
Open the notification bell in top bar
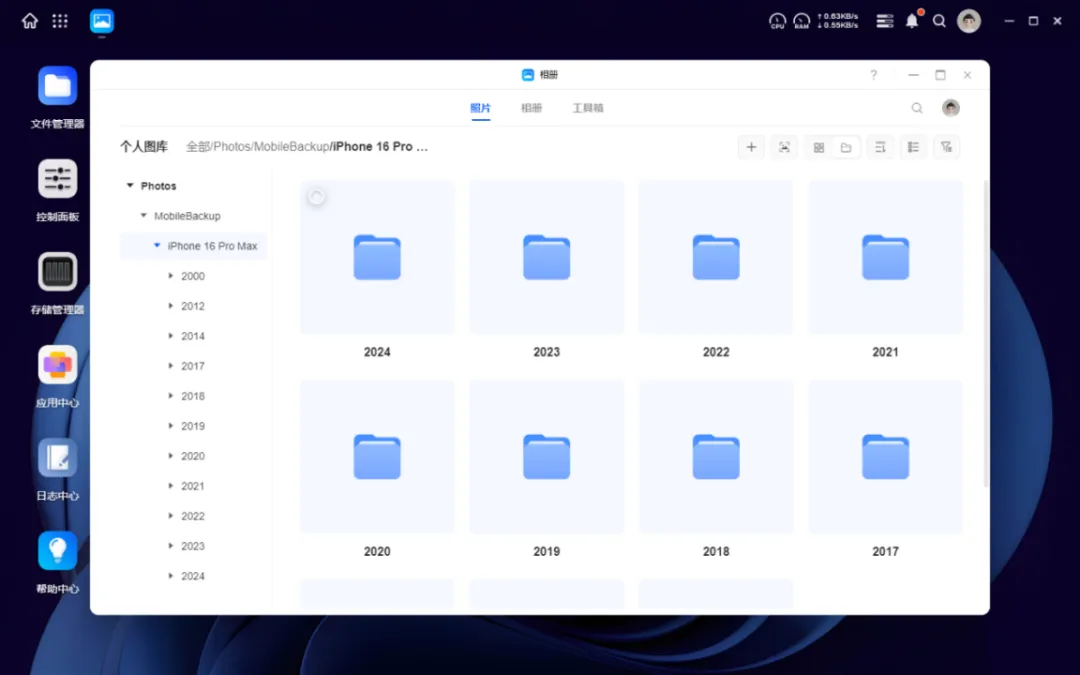[912, 21]
